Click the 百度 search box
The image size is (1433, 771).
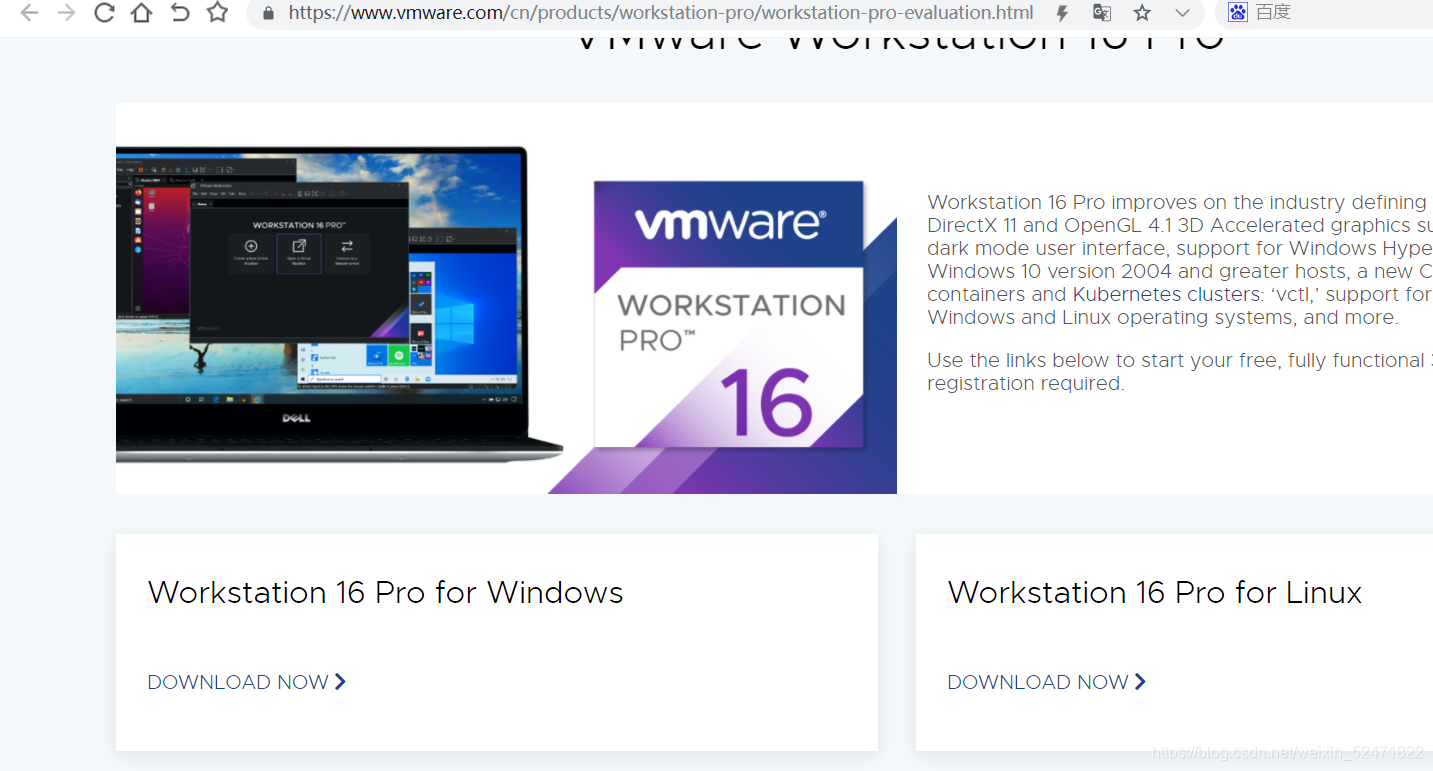coord(1324,13)
